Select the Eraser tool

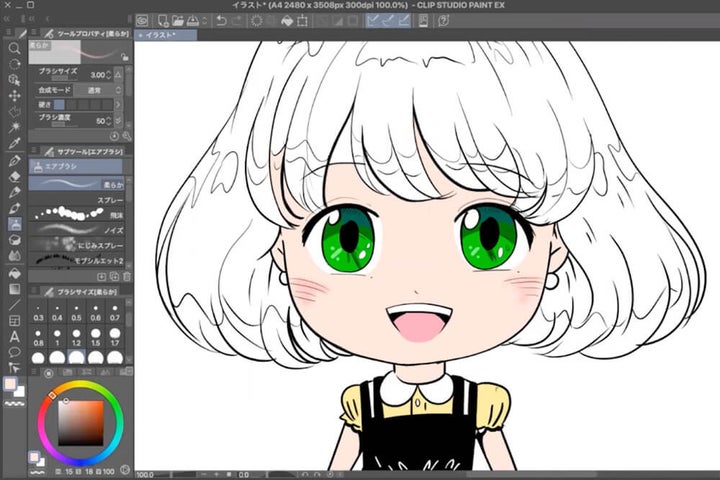coord(14,176)
